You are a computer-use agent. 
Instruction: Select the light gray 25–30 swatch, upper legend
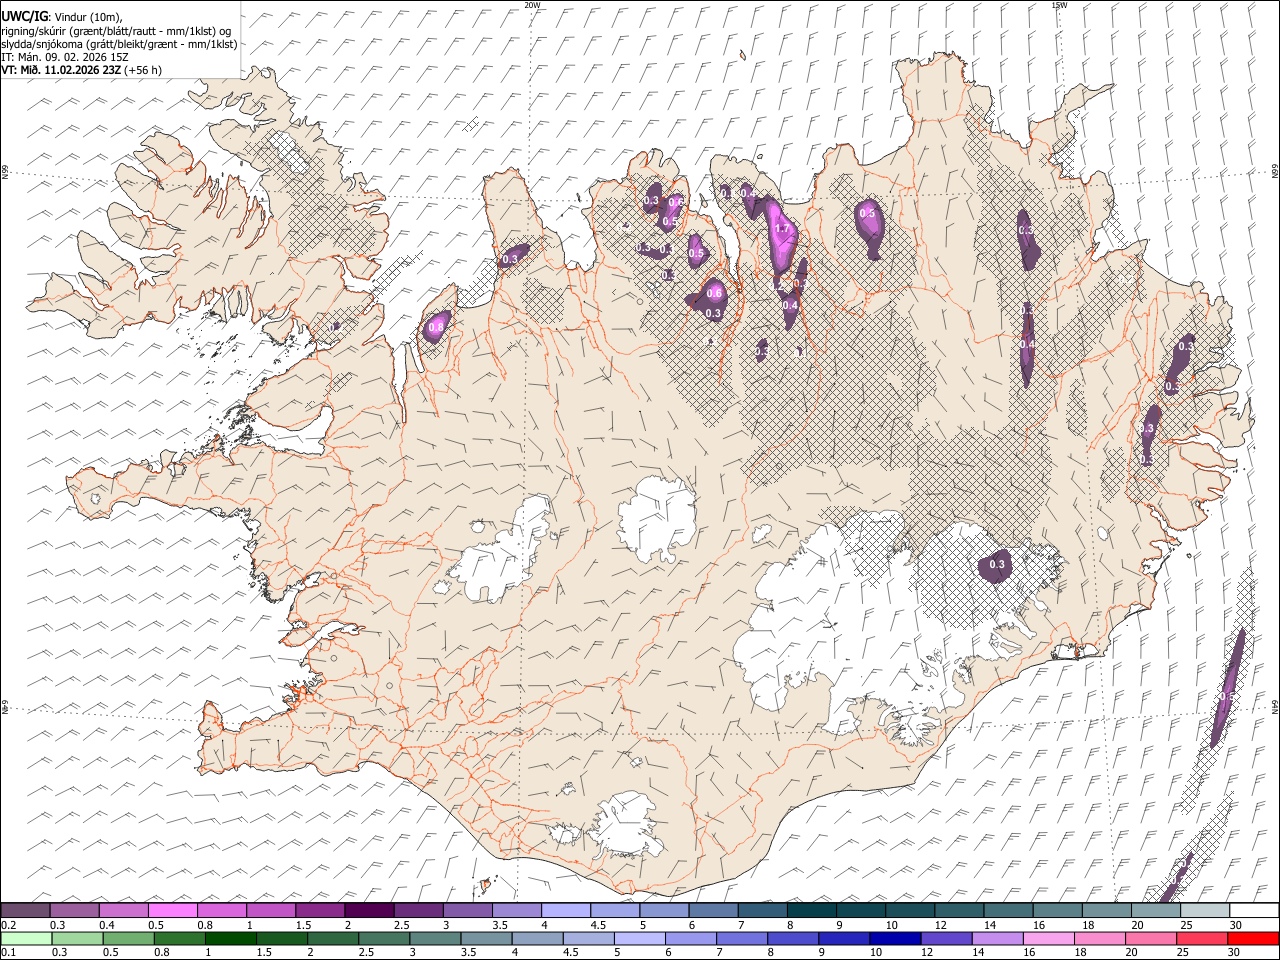pos(1205,910)
